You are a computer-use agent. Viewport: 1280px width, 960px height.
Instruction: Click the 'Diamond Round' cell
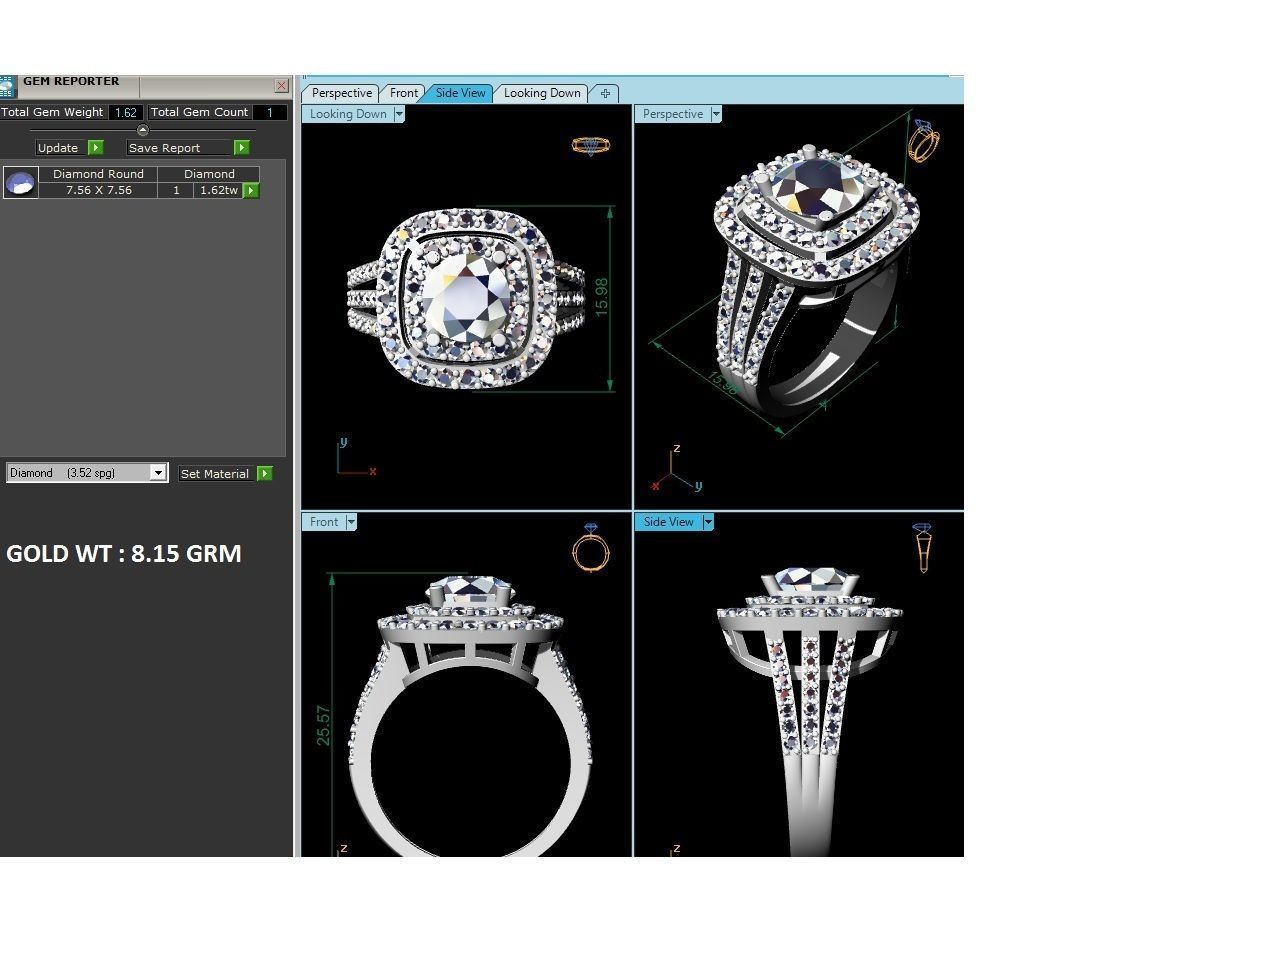(98, 174)
